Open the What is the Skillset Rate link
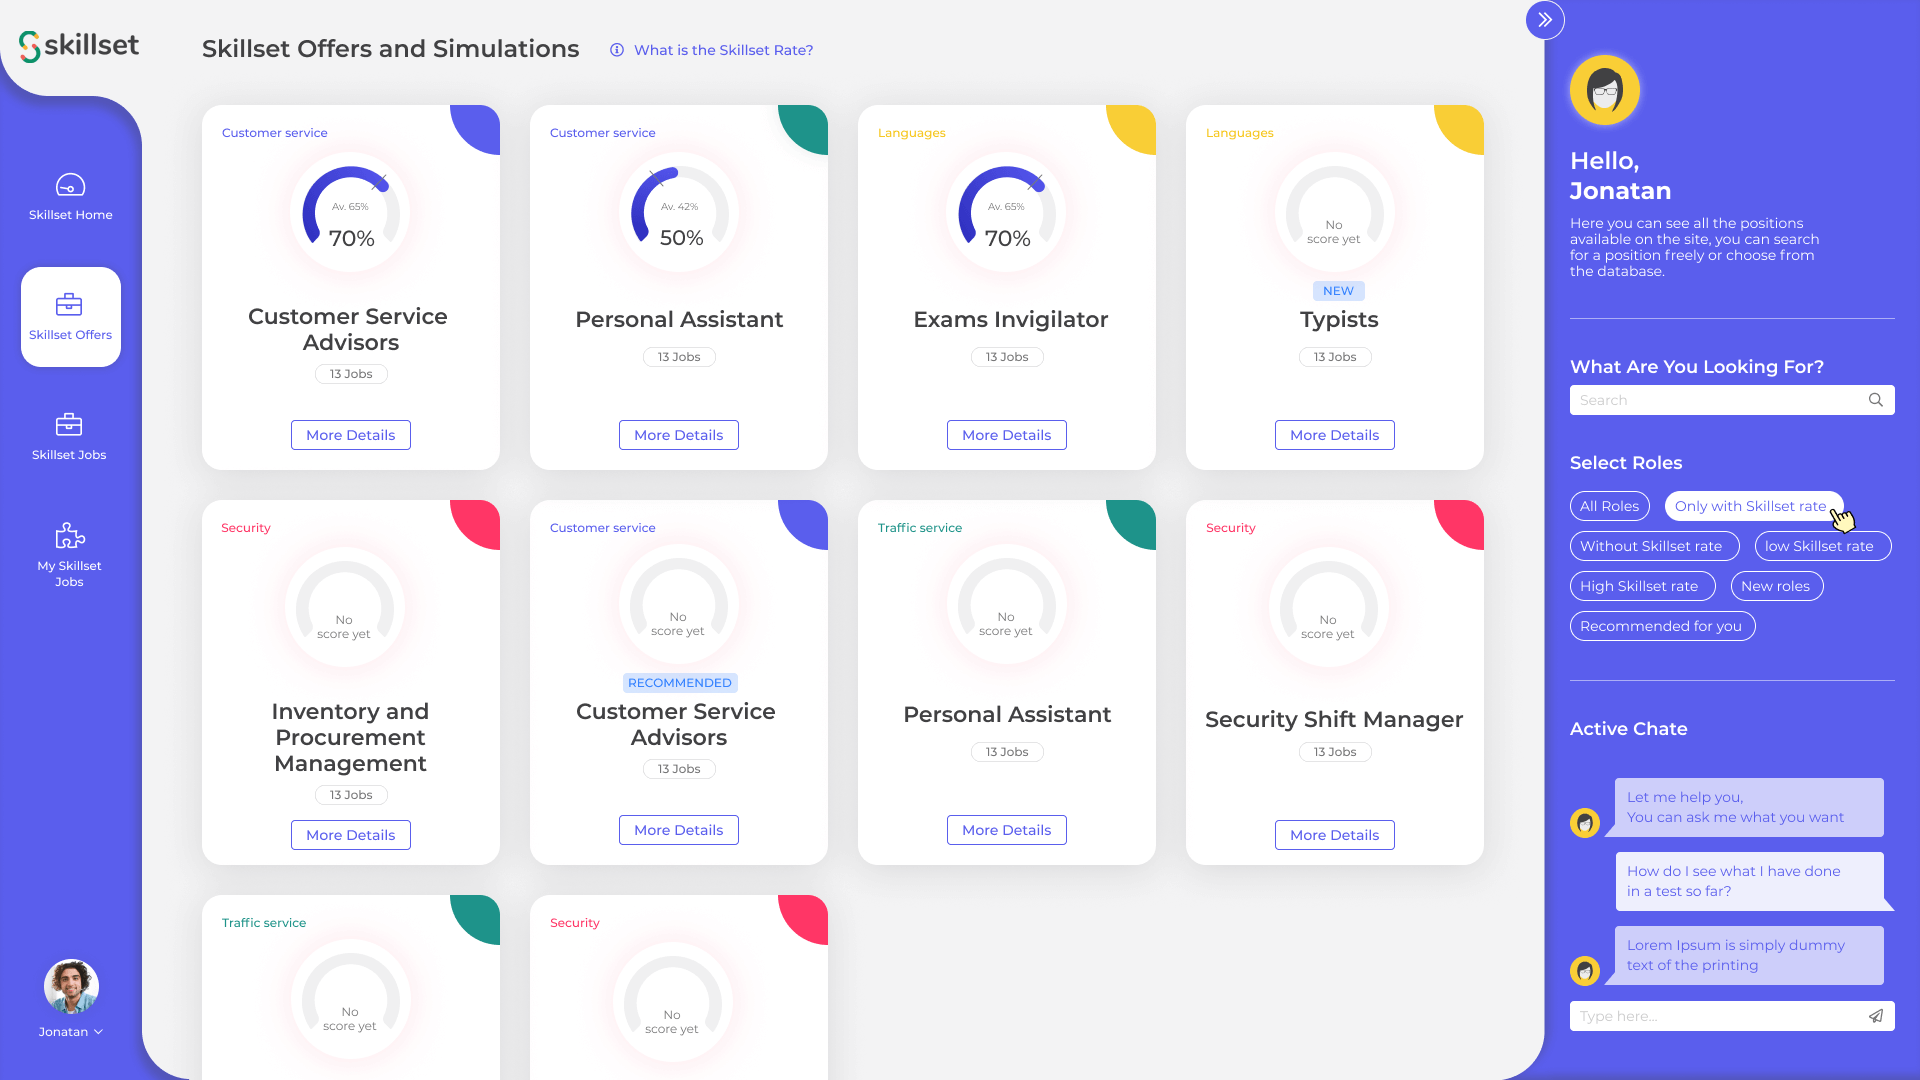1920x1080 pixels. tap(723, 50)
